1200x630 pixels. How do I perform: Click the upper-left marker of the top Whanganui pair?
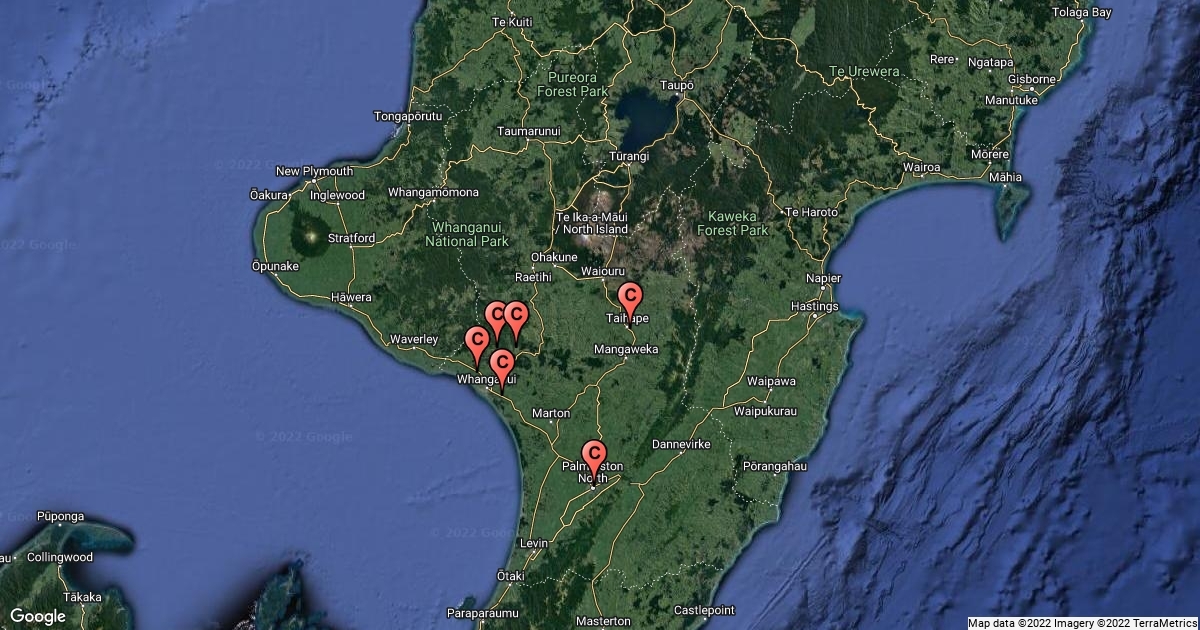point(496,318)
